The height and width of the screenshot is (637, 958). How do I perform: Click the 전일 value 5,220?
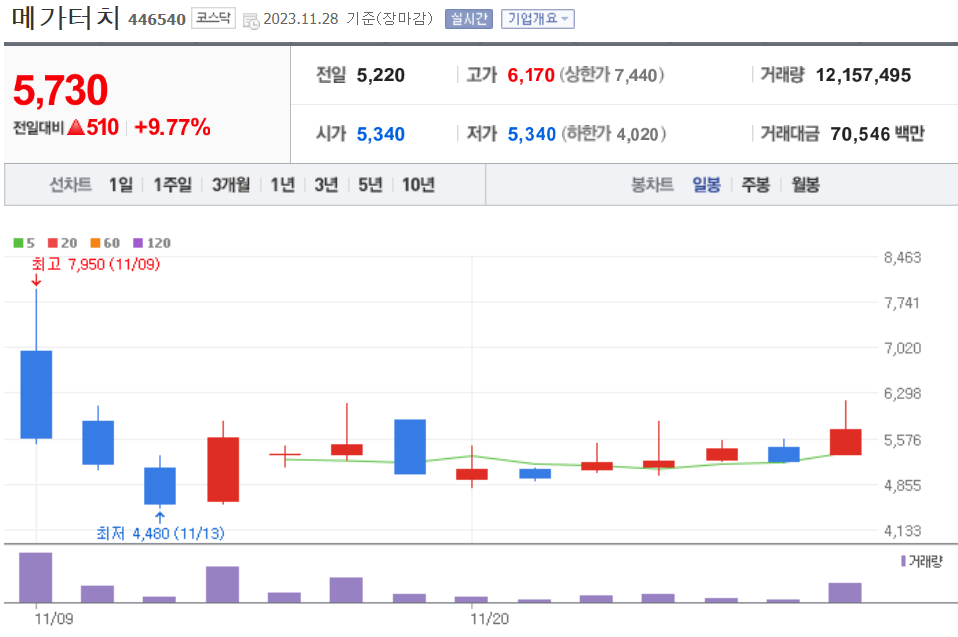[x=381, y=75]
